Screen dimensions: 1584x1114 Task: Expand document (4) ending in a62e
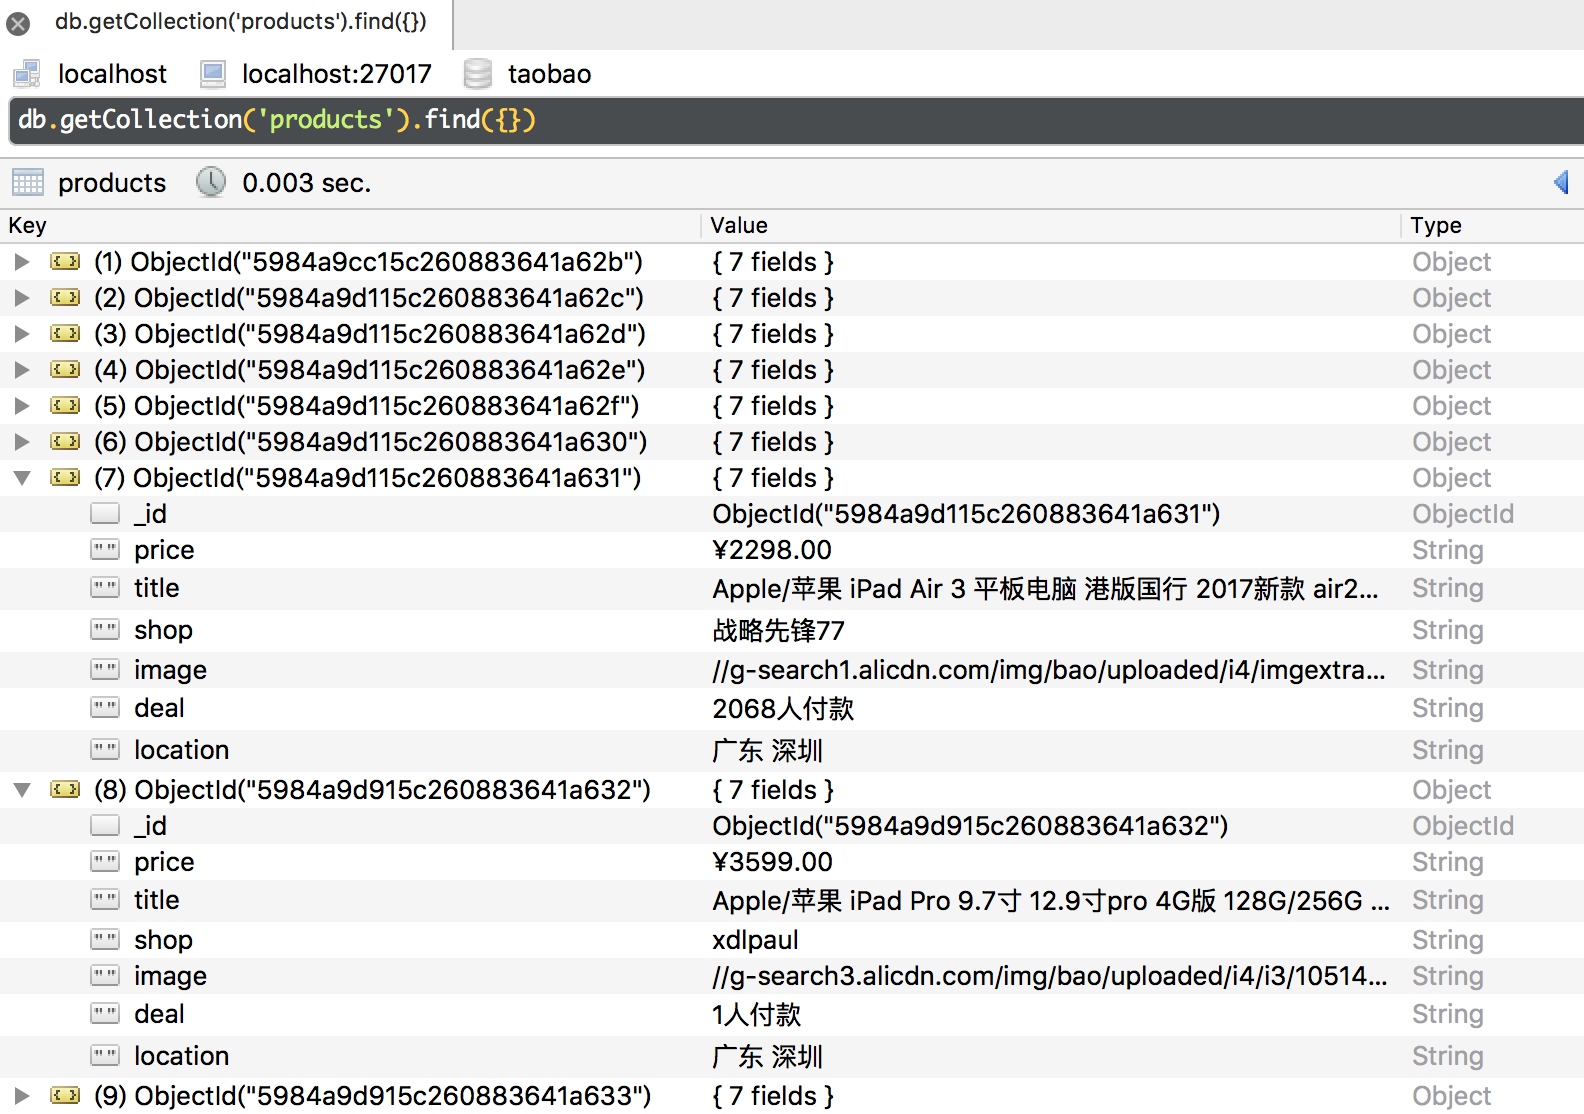[x=22, y=370]
